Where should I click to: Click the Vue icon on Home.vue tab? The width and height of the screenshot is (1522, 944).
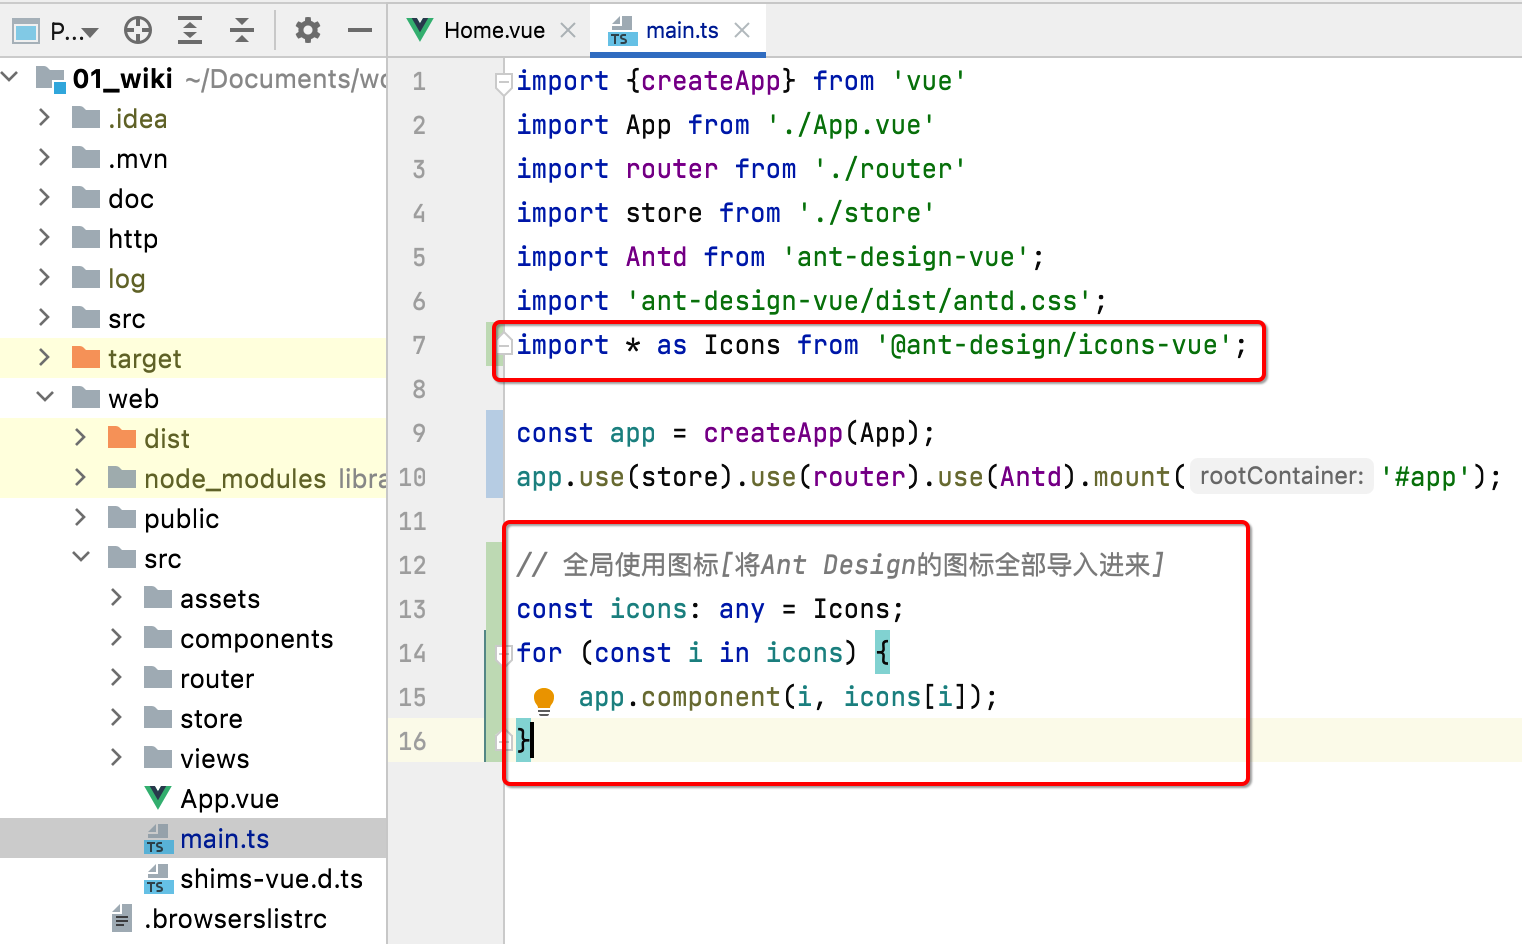click(421, 30)
